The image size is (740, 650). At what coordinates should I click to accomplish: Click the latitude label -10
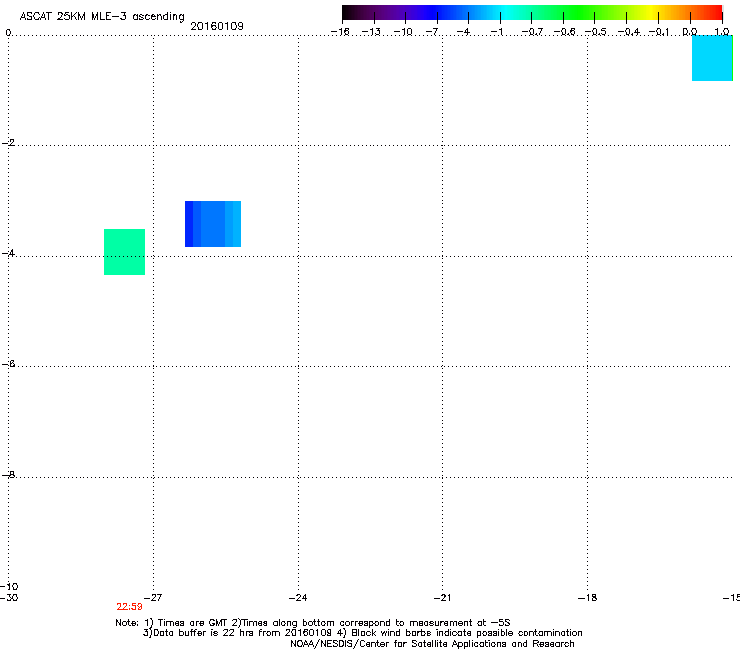9,586
